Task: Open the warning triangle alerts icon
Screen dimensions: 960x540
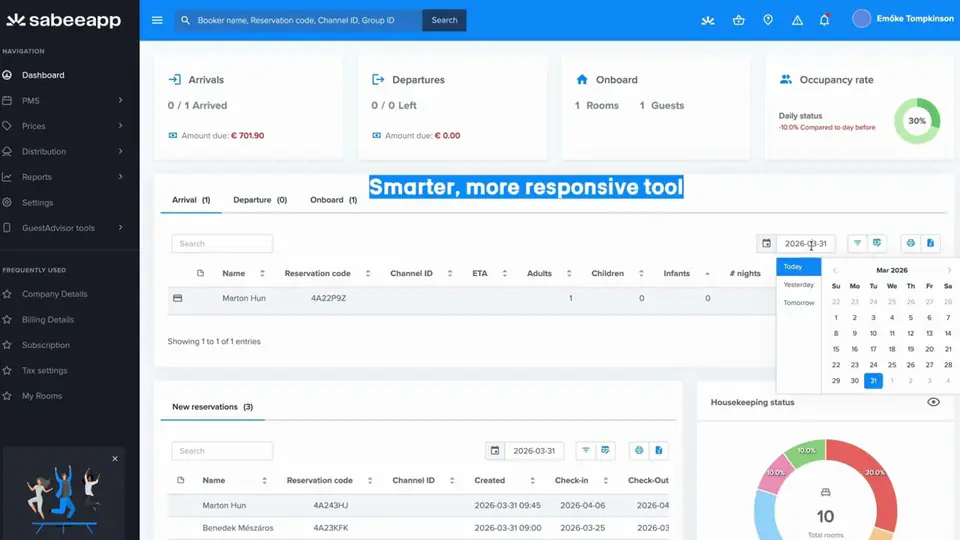Action: pyautogui.click(x=797, y=20)
